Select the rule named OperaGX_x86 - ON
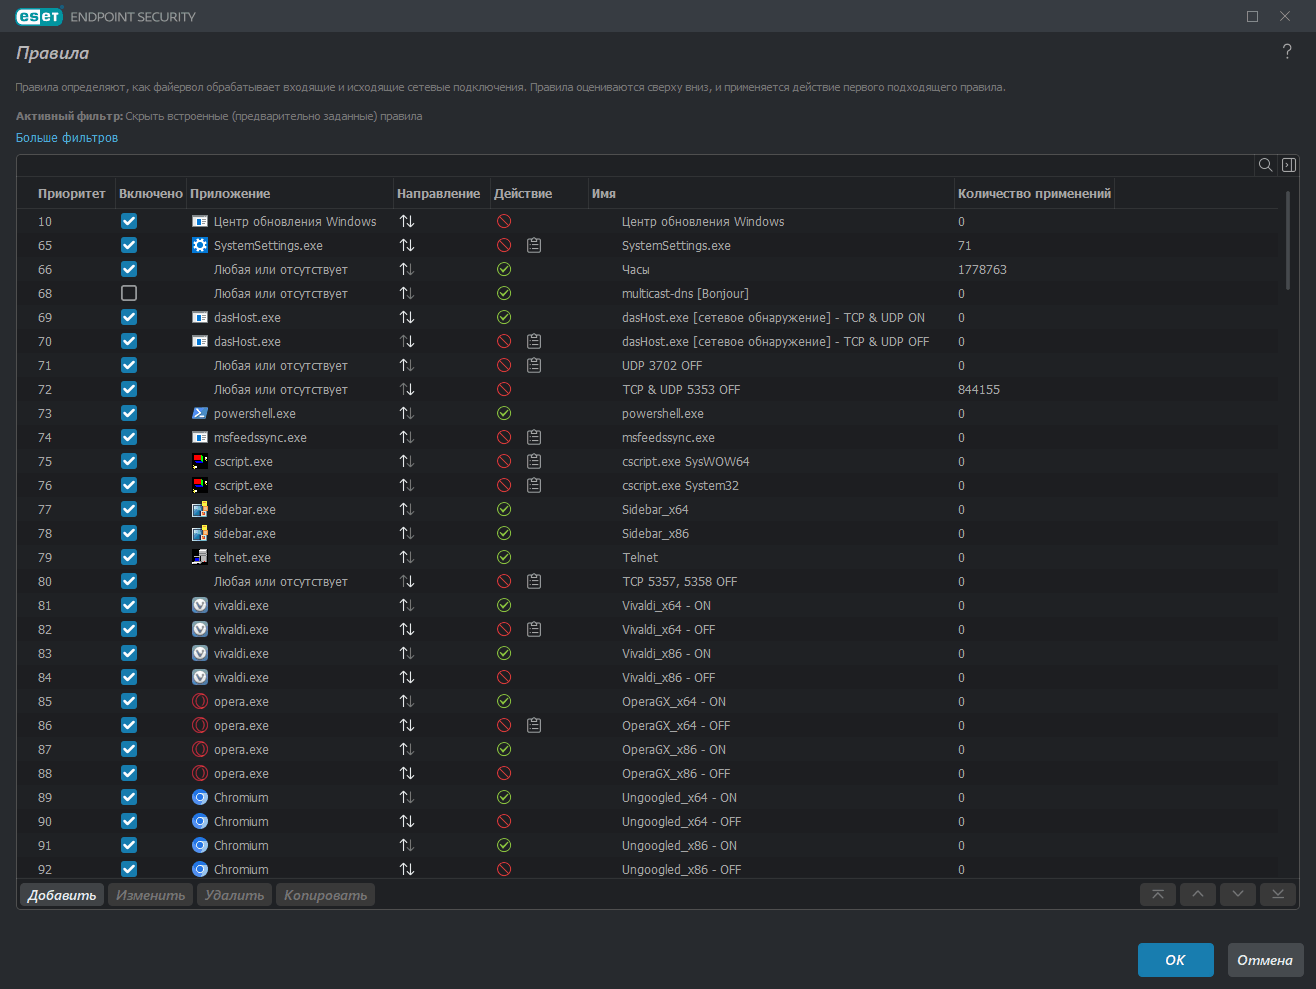 (x=674, y=749)
